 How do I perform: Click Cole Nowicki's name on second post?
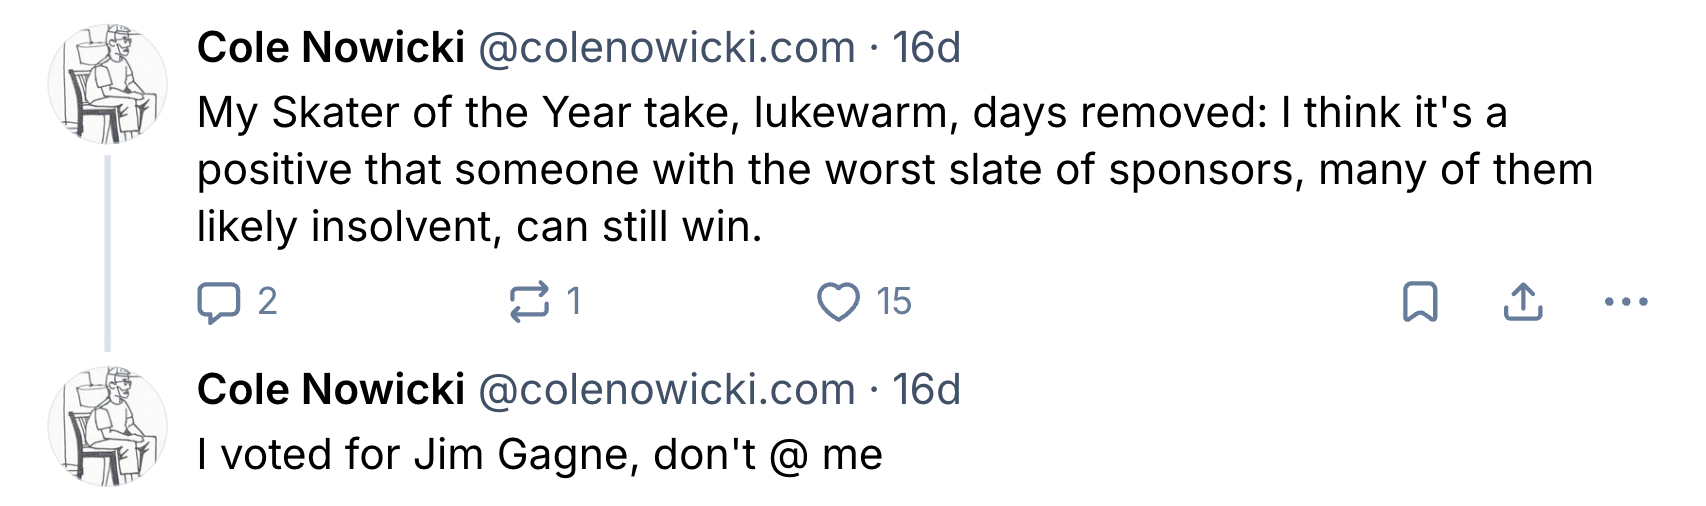(331, 390)
